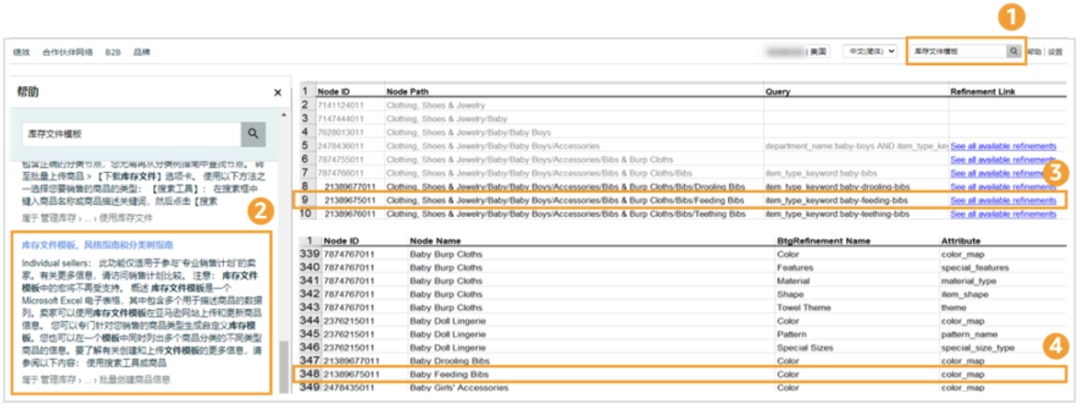Open the 品牌 menu
The height and width of the screenshot is (408, 1080).
pyautogui.click(x=141, y=52)
